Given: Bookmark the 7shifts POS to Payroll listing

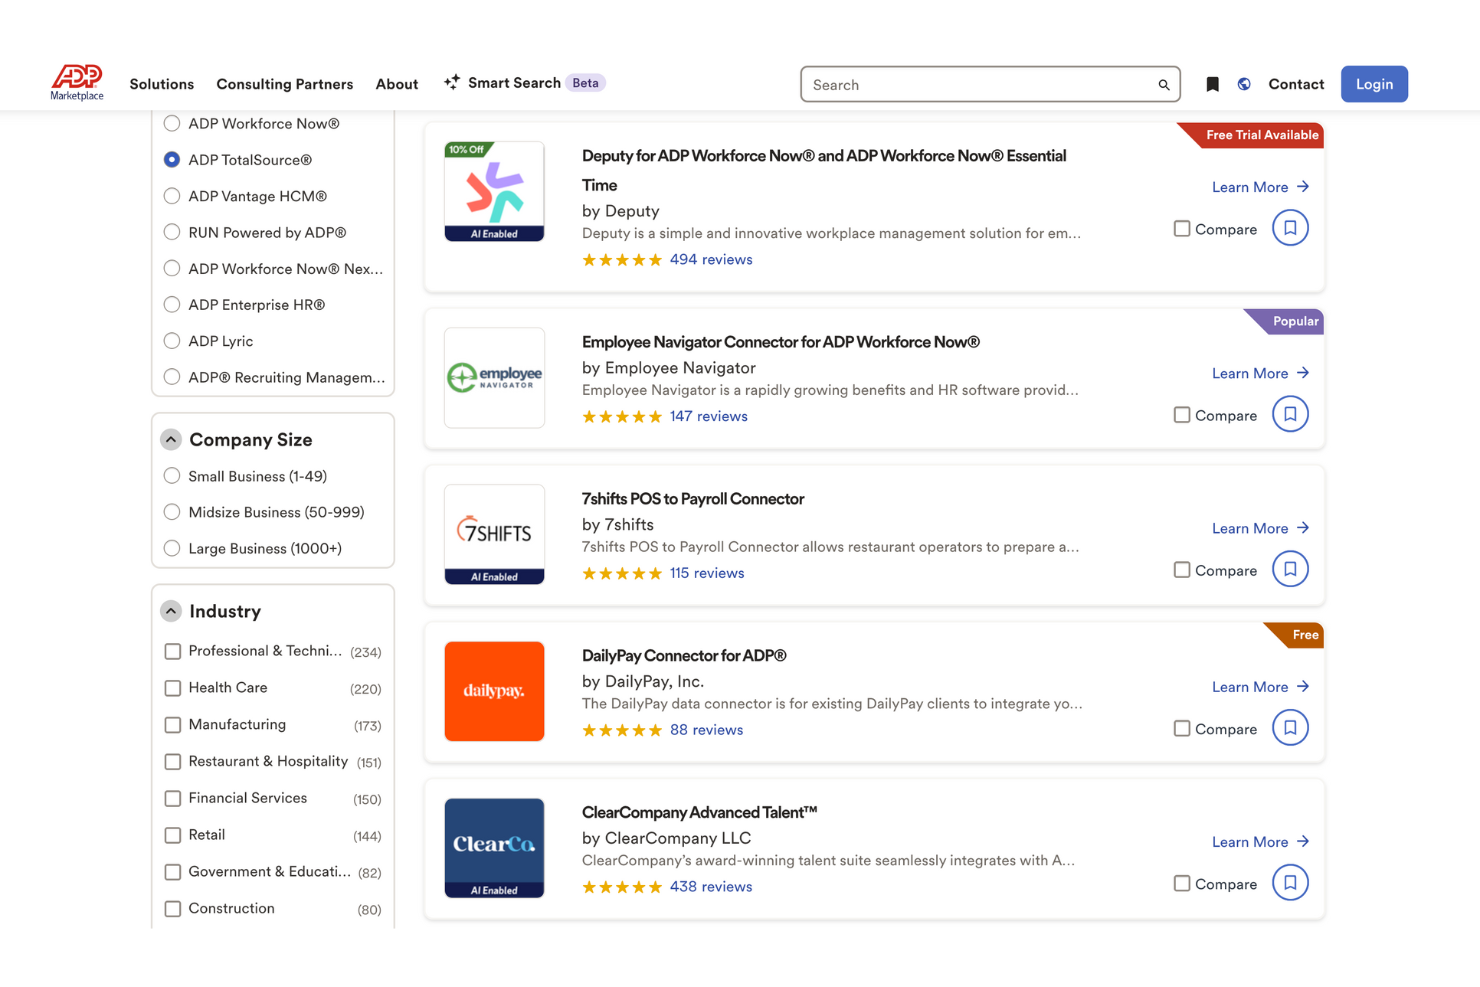Looking at the screenshot, I should pos(1290,569).
